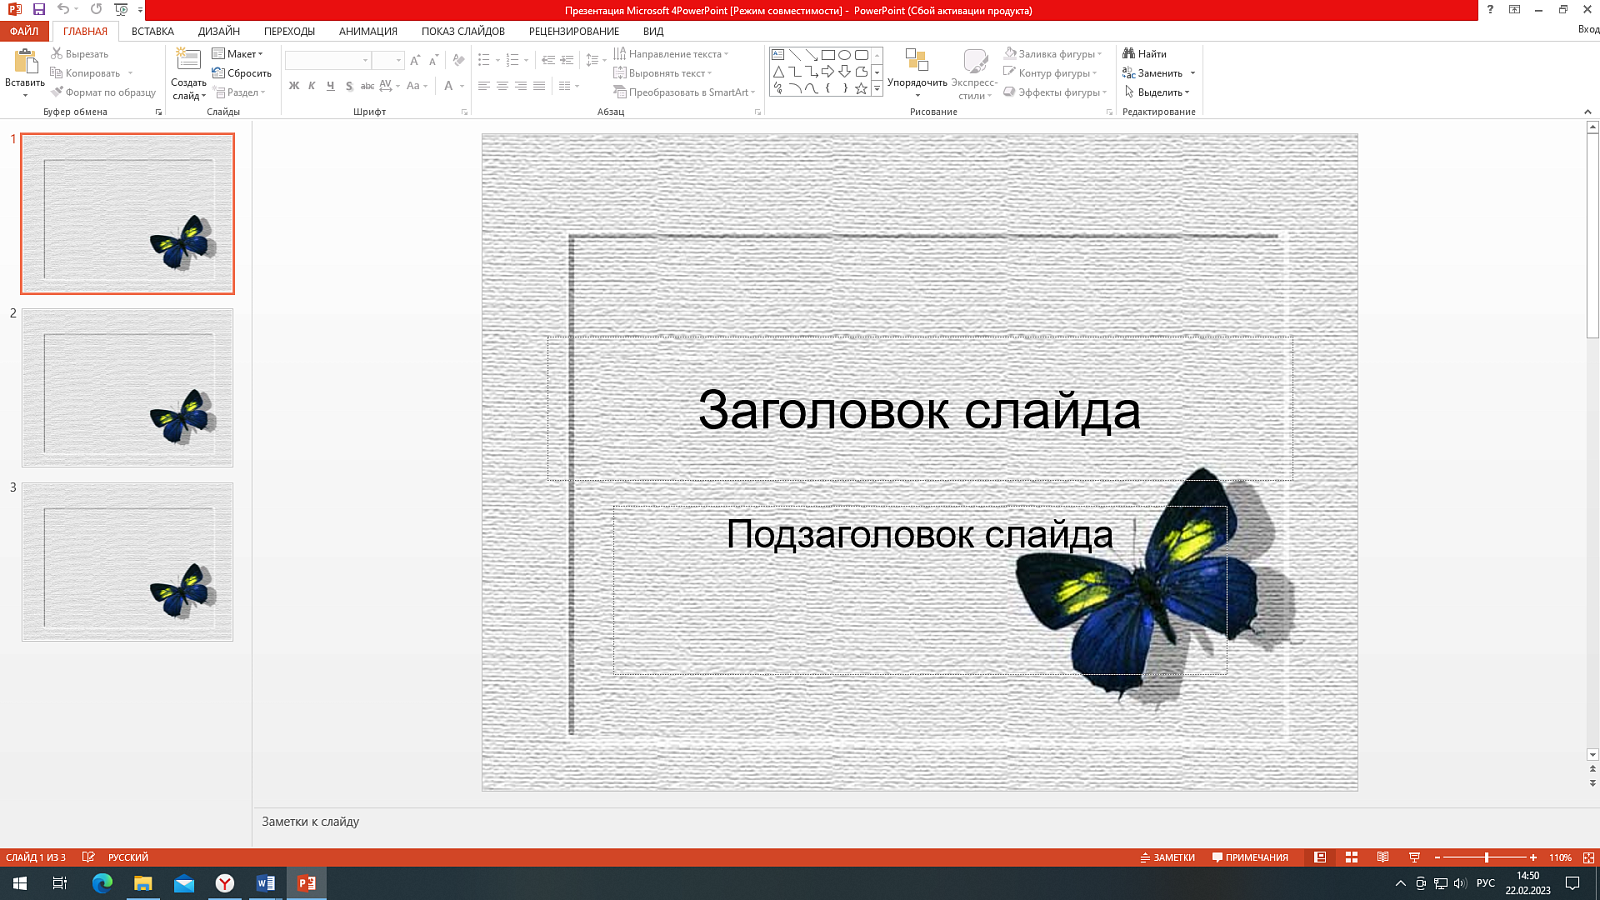Save the presentation with the floppy icon
The width and height of the screenshot is (1600, 900).
click(39, 9)
